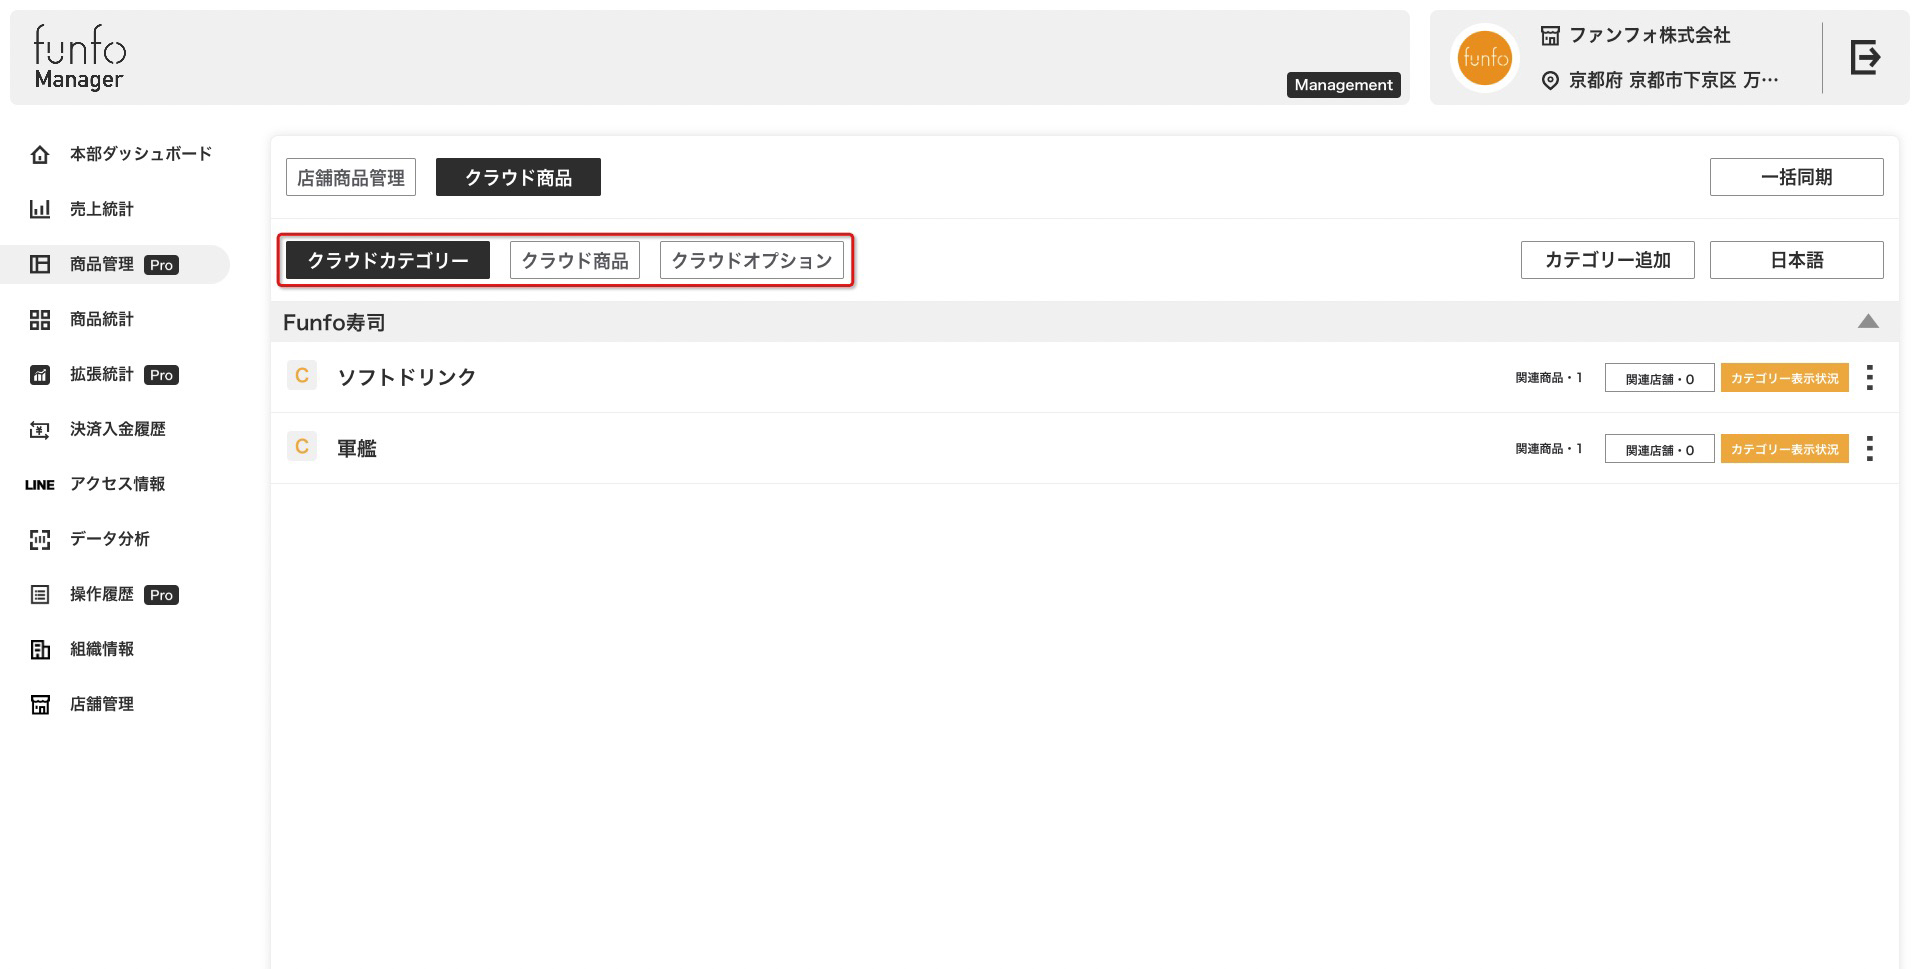Click the C badge of ソフトドリンク
Viewport: 1920px width, 969px height.
302,375
